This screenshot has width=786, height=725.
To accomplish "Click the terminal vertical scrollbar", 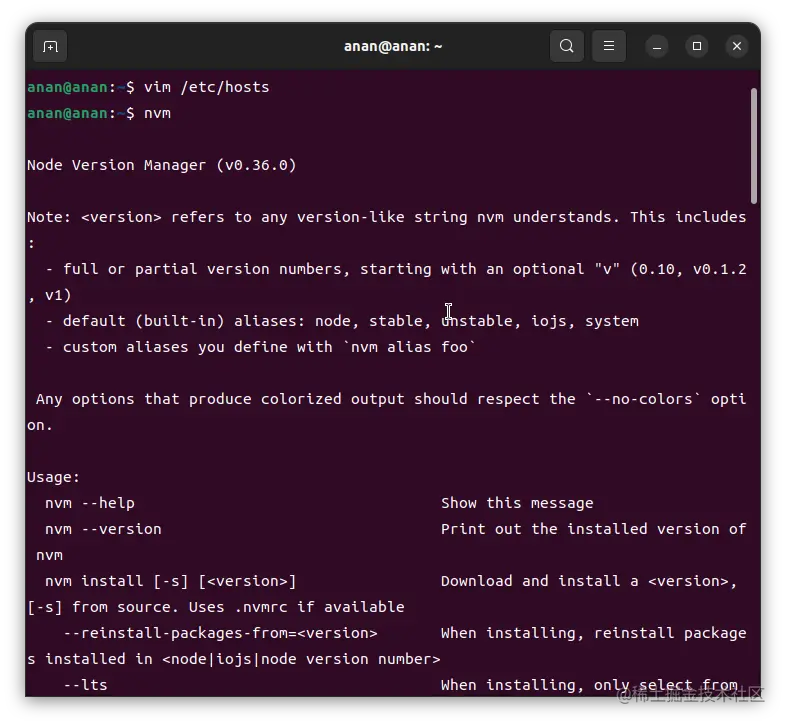I will [753, 146].
